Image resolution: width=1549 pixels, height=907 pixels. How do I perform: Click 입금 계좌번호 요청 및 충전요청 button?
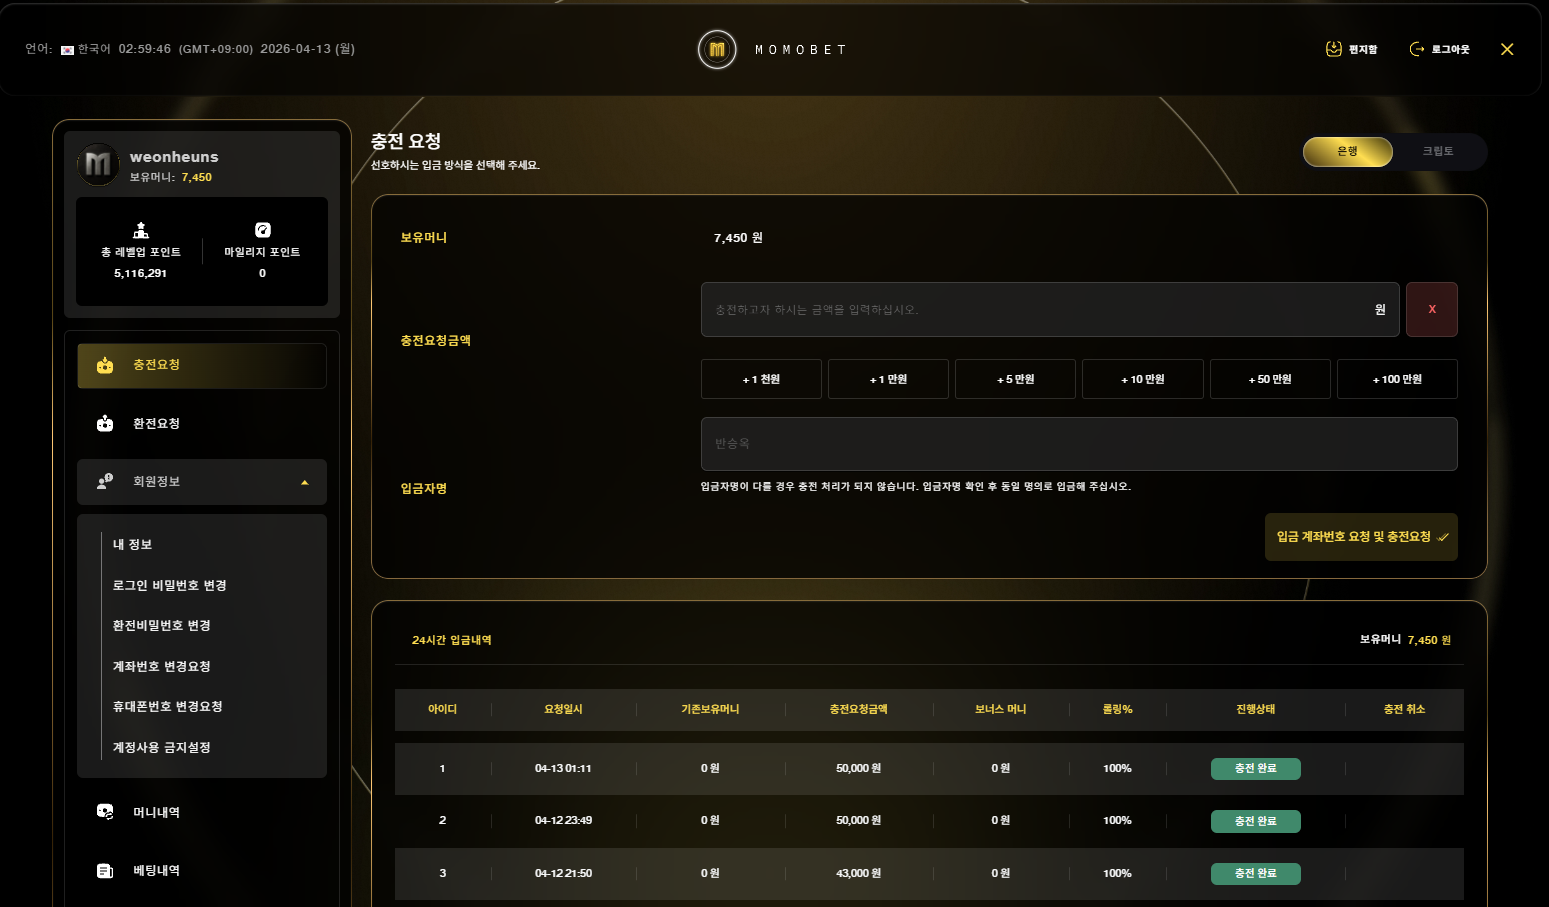click(1360, 537)
